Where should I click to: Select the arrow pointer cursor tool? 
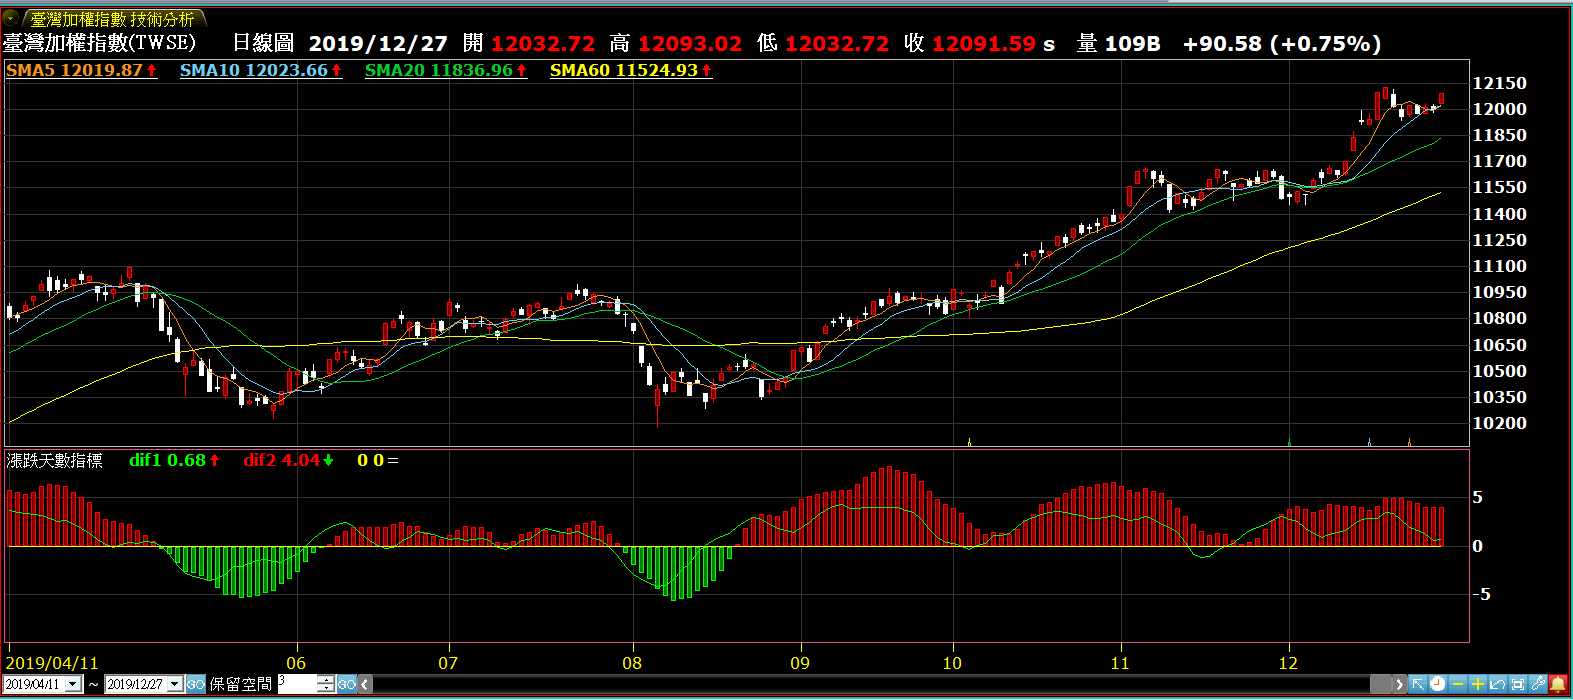(x=1418, y=684)
